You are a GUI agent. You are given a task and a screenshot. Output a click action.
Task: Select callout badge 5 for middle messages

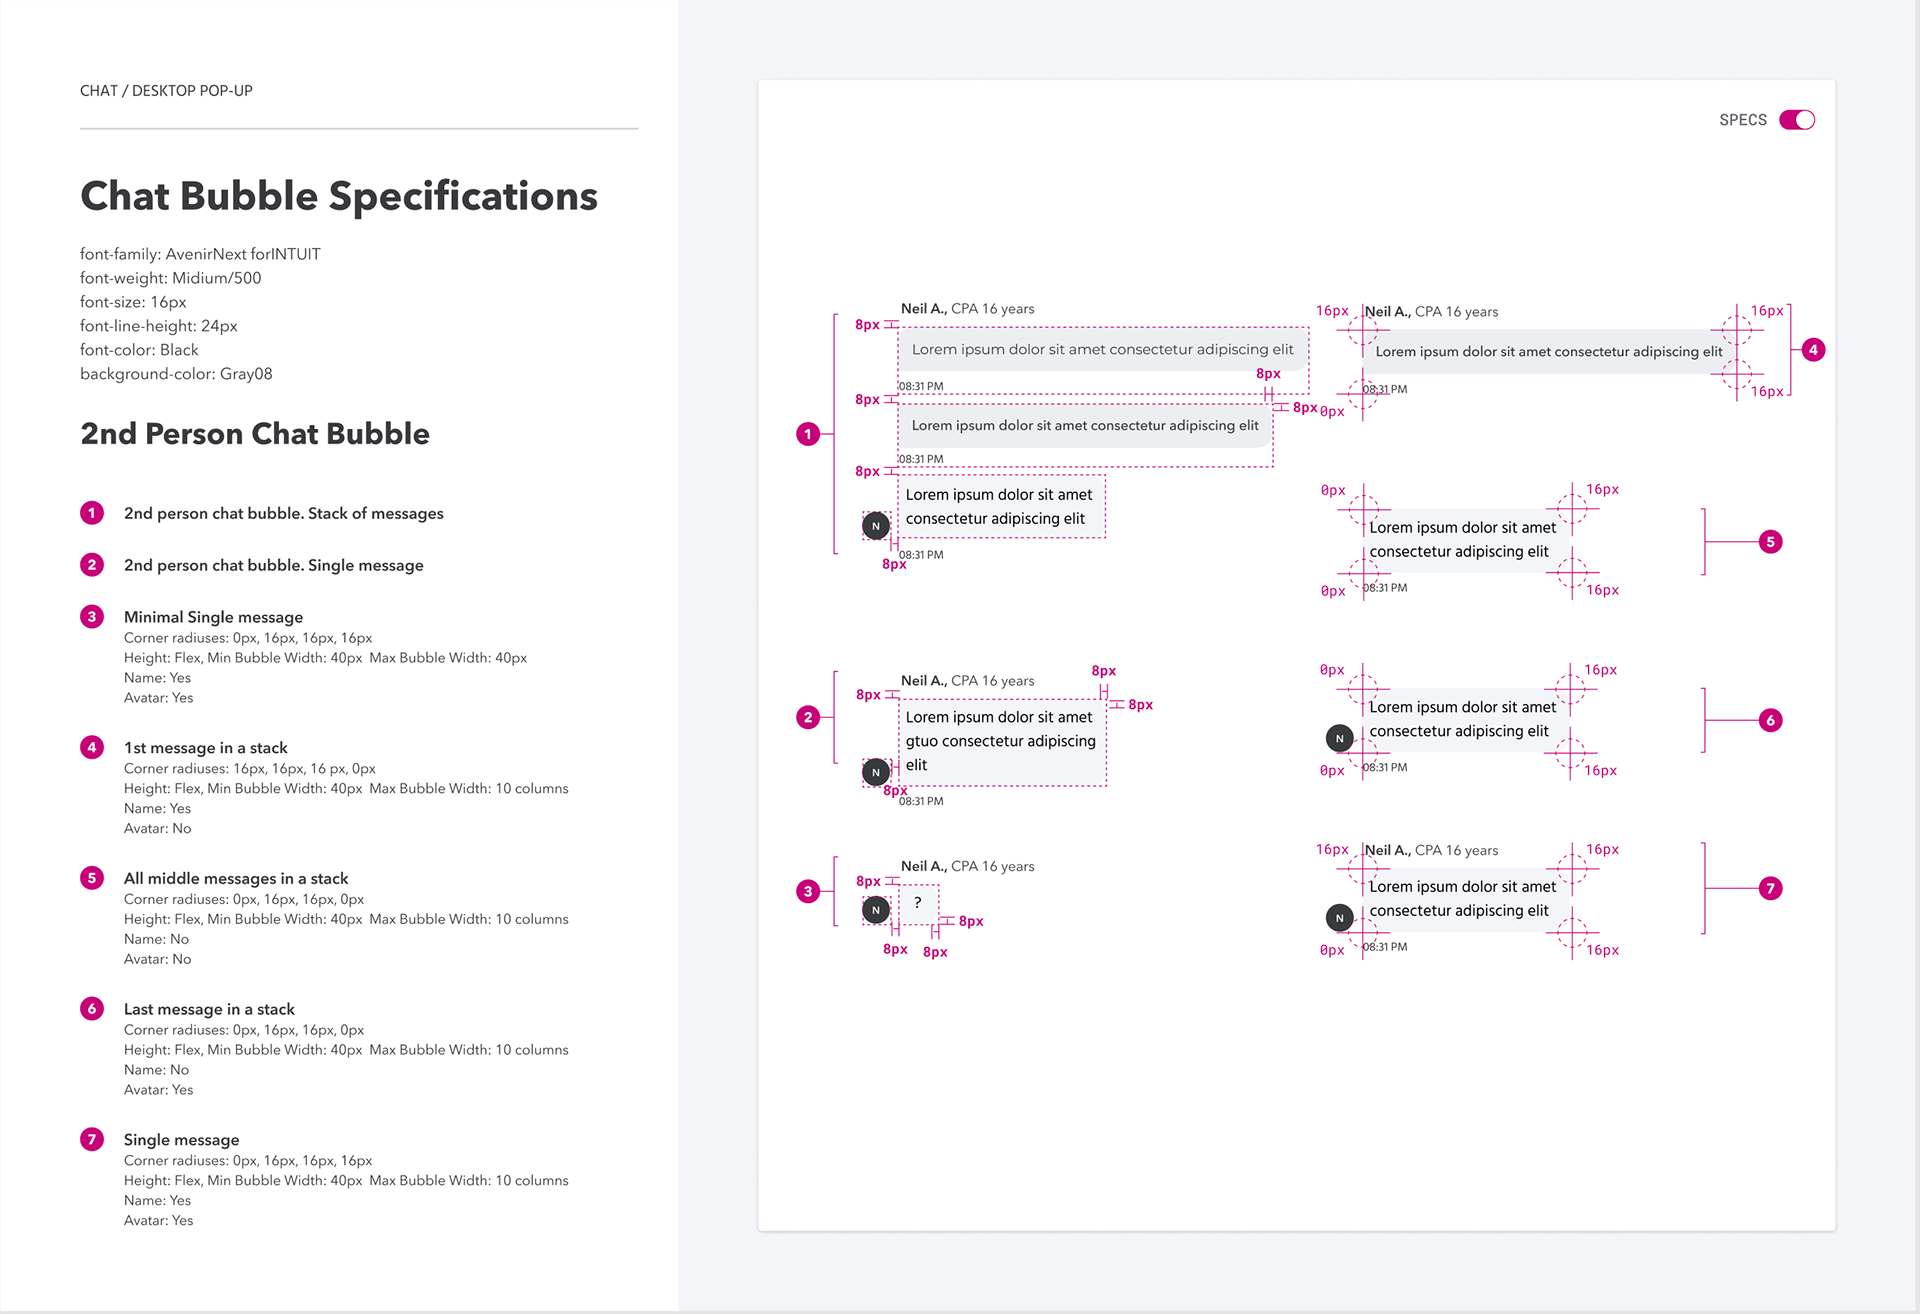pyautogui.click(x=1770, y=542)
